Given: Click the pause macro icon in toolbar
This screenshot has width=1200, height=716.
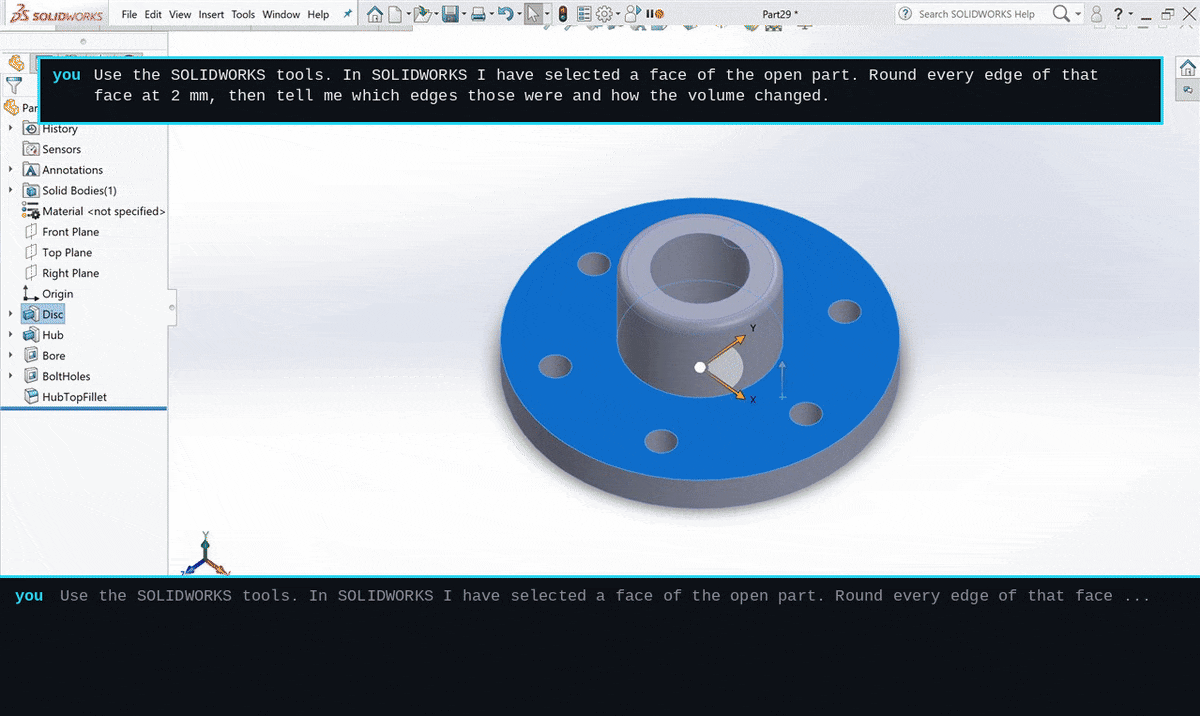Looking at the screenshot, I should tap(653, 14).
